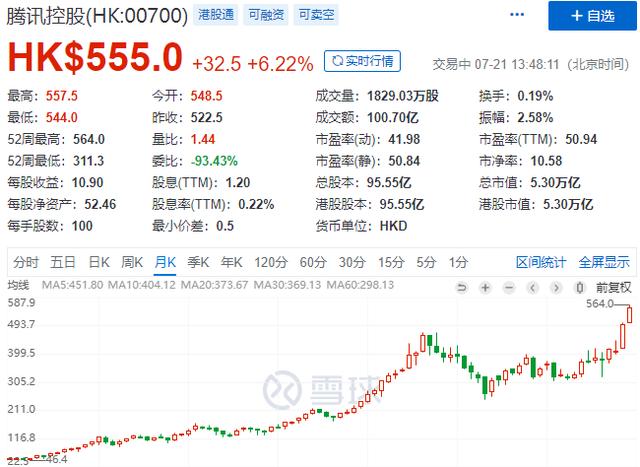The height and width of the screenshot is (467, 640).
Task: Click the 昨收 value 522.5
Action: (207, 118)
